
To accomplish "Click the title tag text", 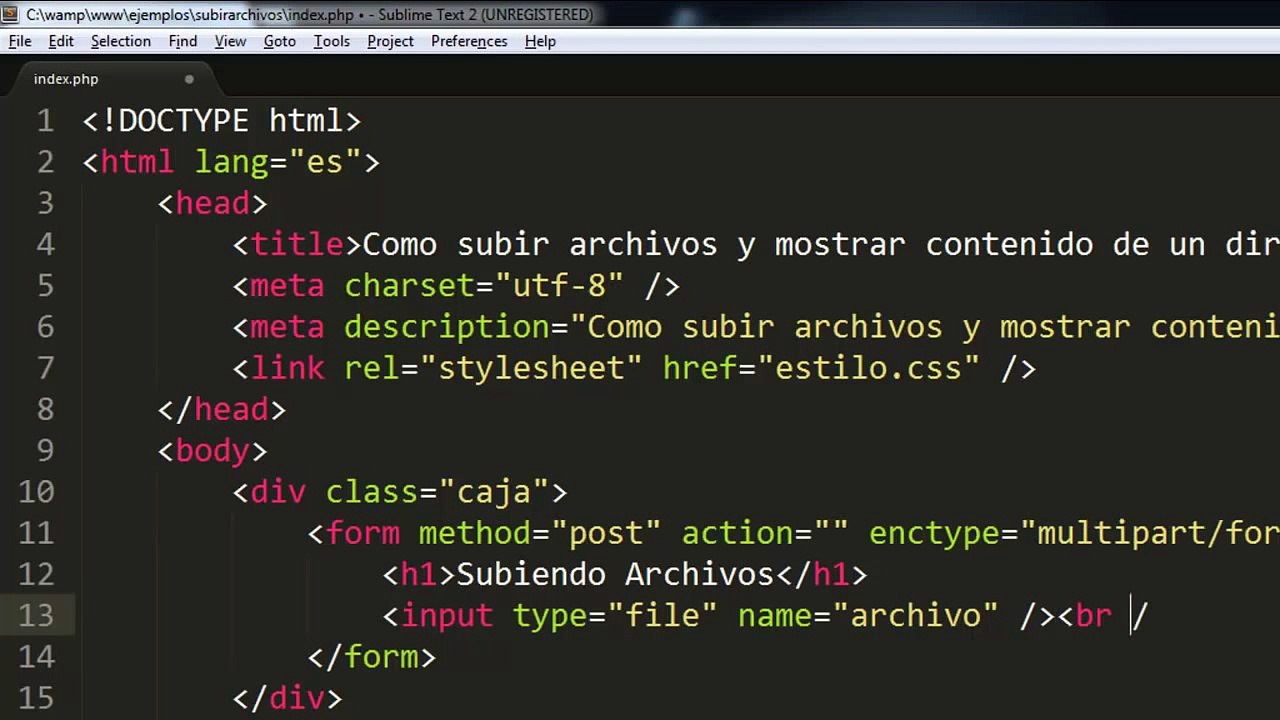I will click(298, 244).
